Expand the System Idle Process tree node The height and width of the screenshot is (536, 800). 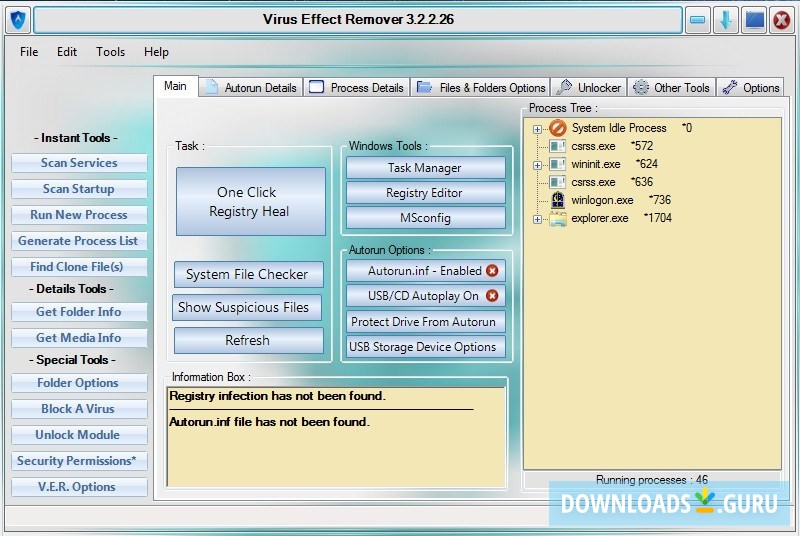click(537, 129)
